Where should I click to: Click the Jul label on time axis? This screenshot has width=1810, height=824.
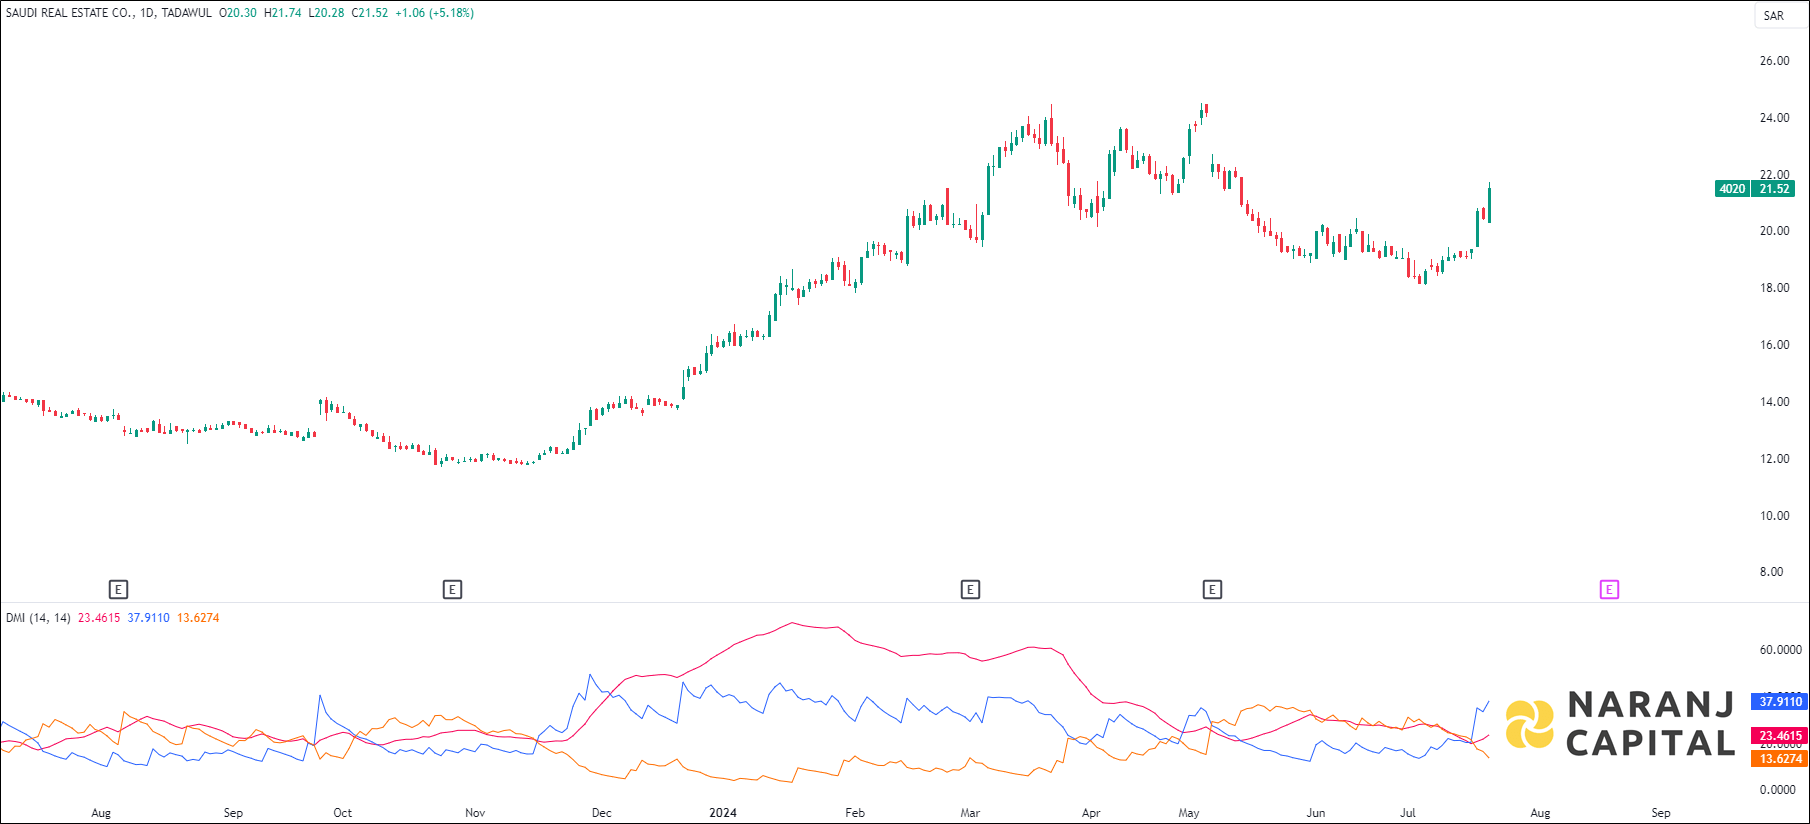[1408, 813]
